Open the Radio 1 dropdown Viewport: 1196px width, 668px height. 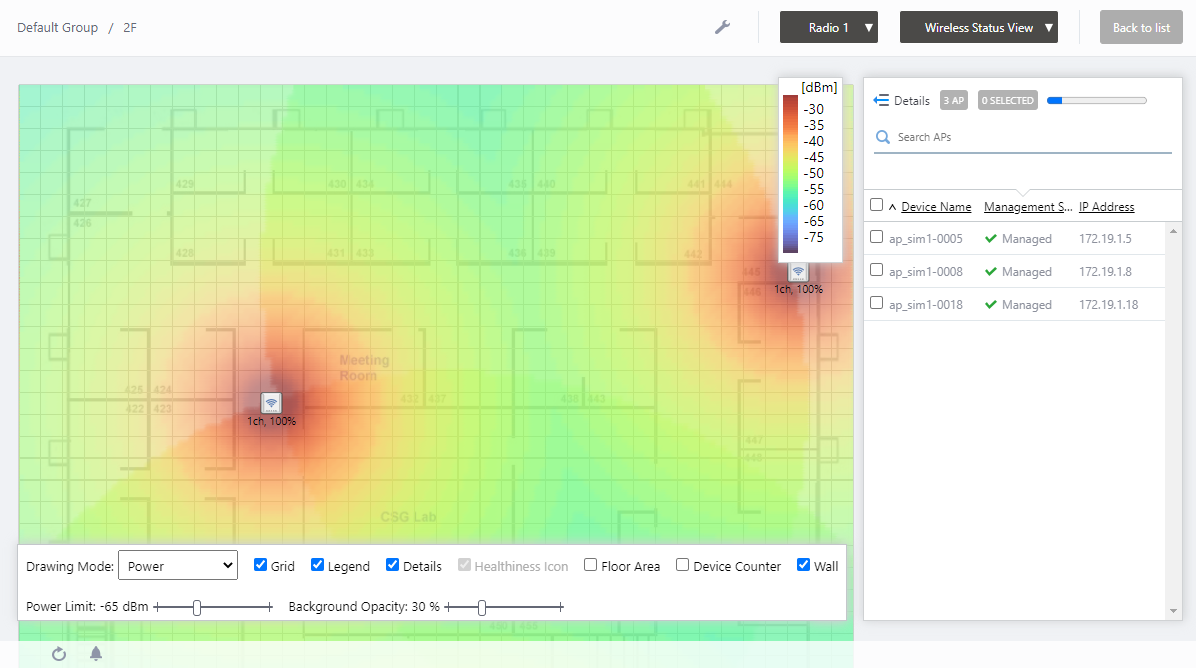[828, 28]
